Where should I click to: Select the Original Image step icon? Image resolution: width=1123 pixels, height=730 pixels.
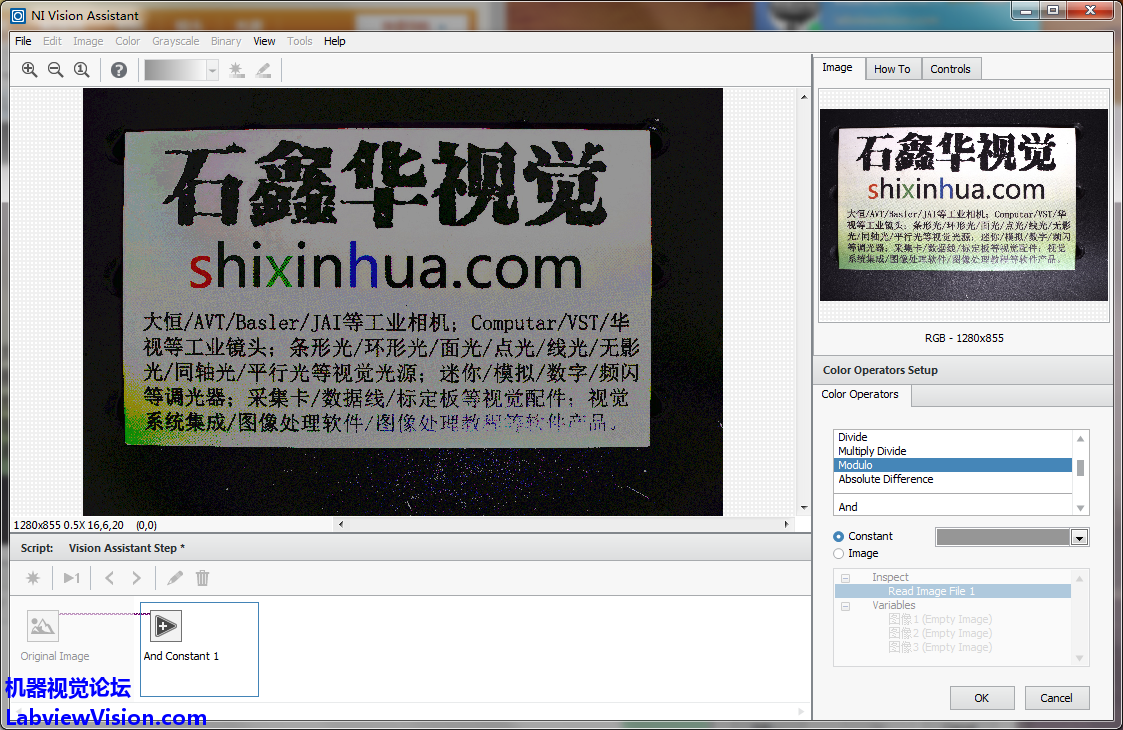42,626
